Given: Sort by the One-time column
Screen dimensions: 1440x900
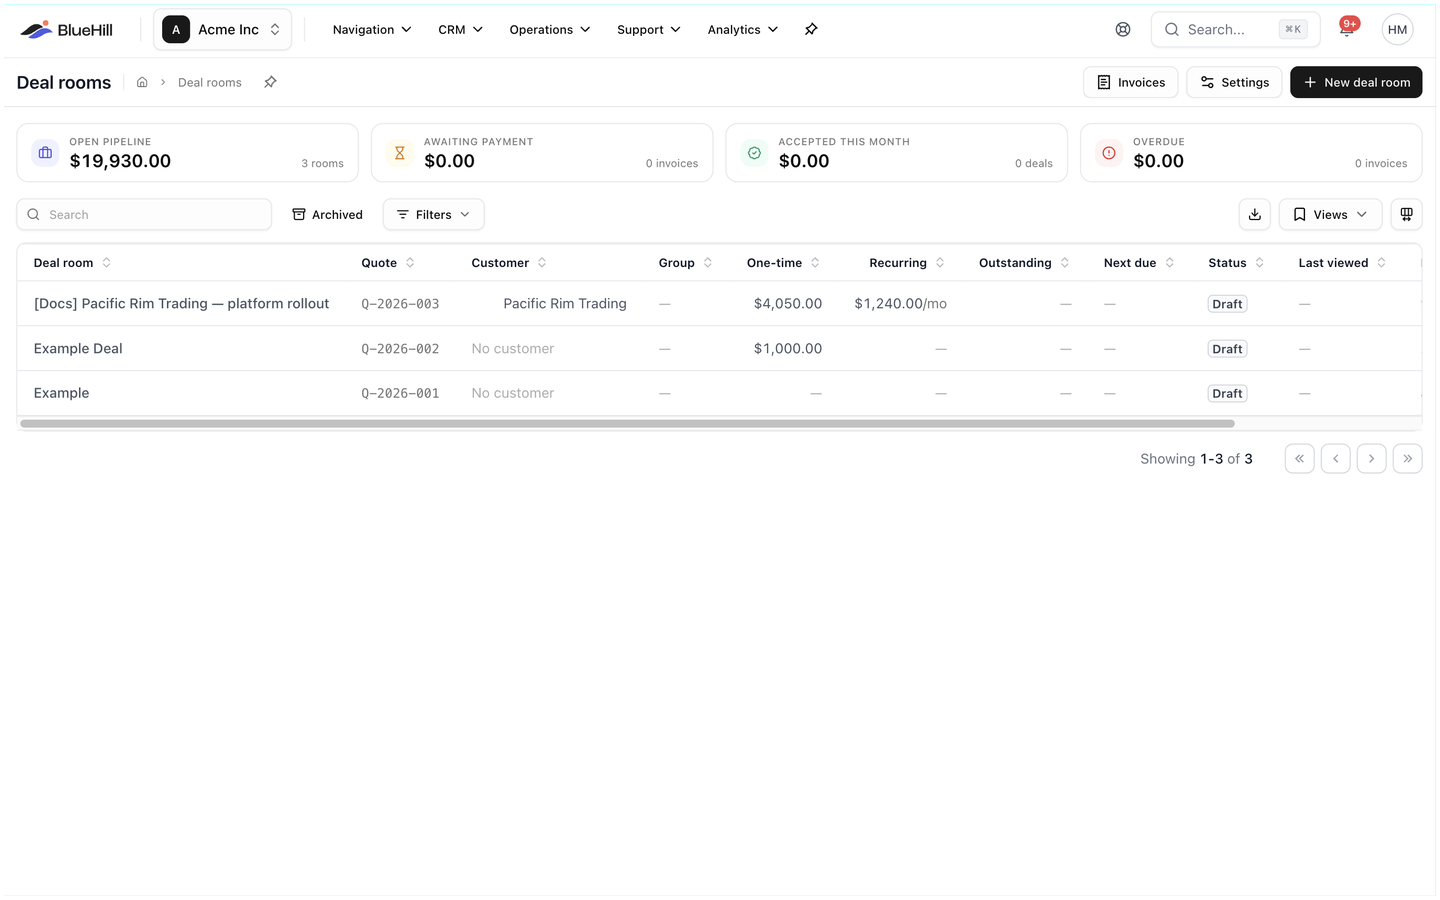Looking at the screenshot, I should pos(784,263).
